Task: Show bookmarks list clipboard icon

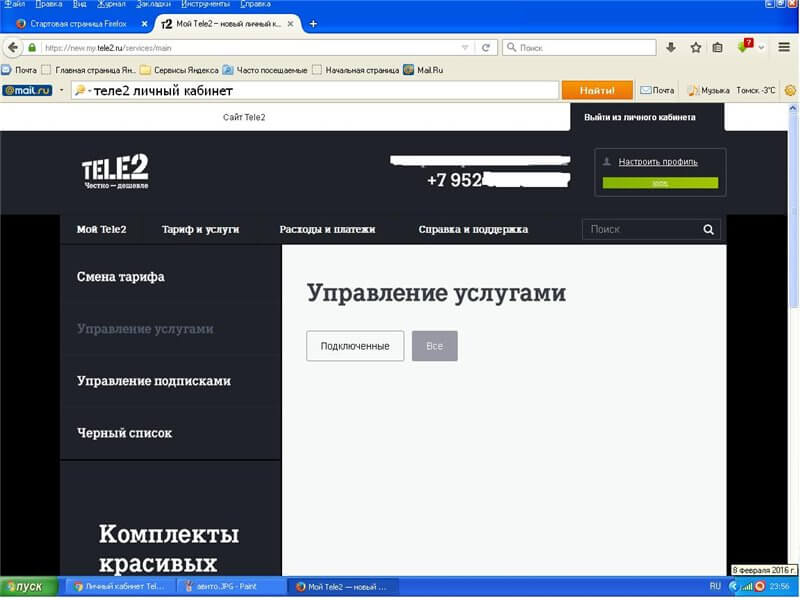Action: [717, 47]
